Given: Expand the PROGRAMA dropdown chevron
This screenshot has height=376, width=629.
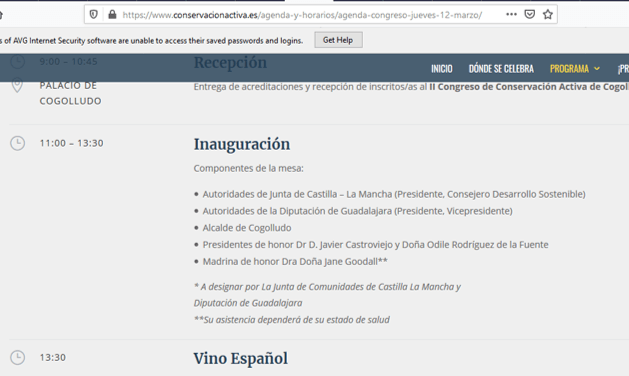Looking at the screenshot, I should (597, 69).
